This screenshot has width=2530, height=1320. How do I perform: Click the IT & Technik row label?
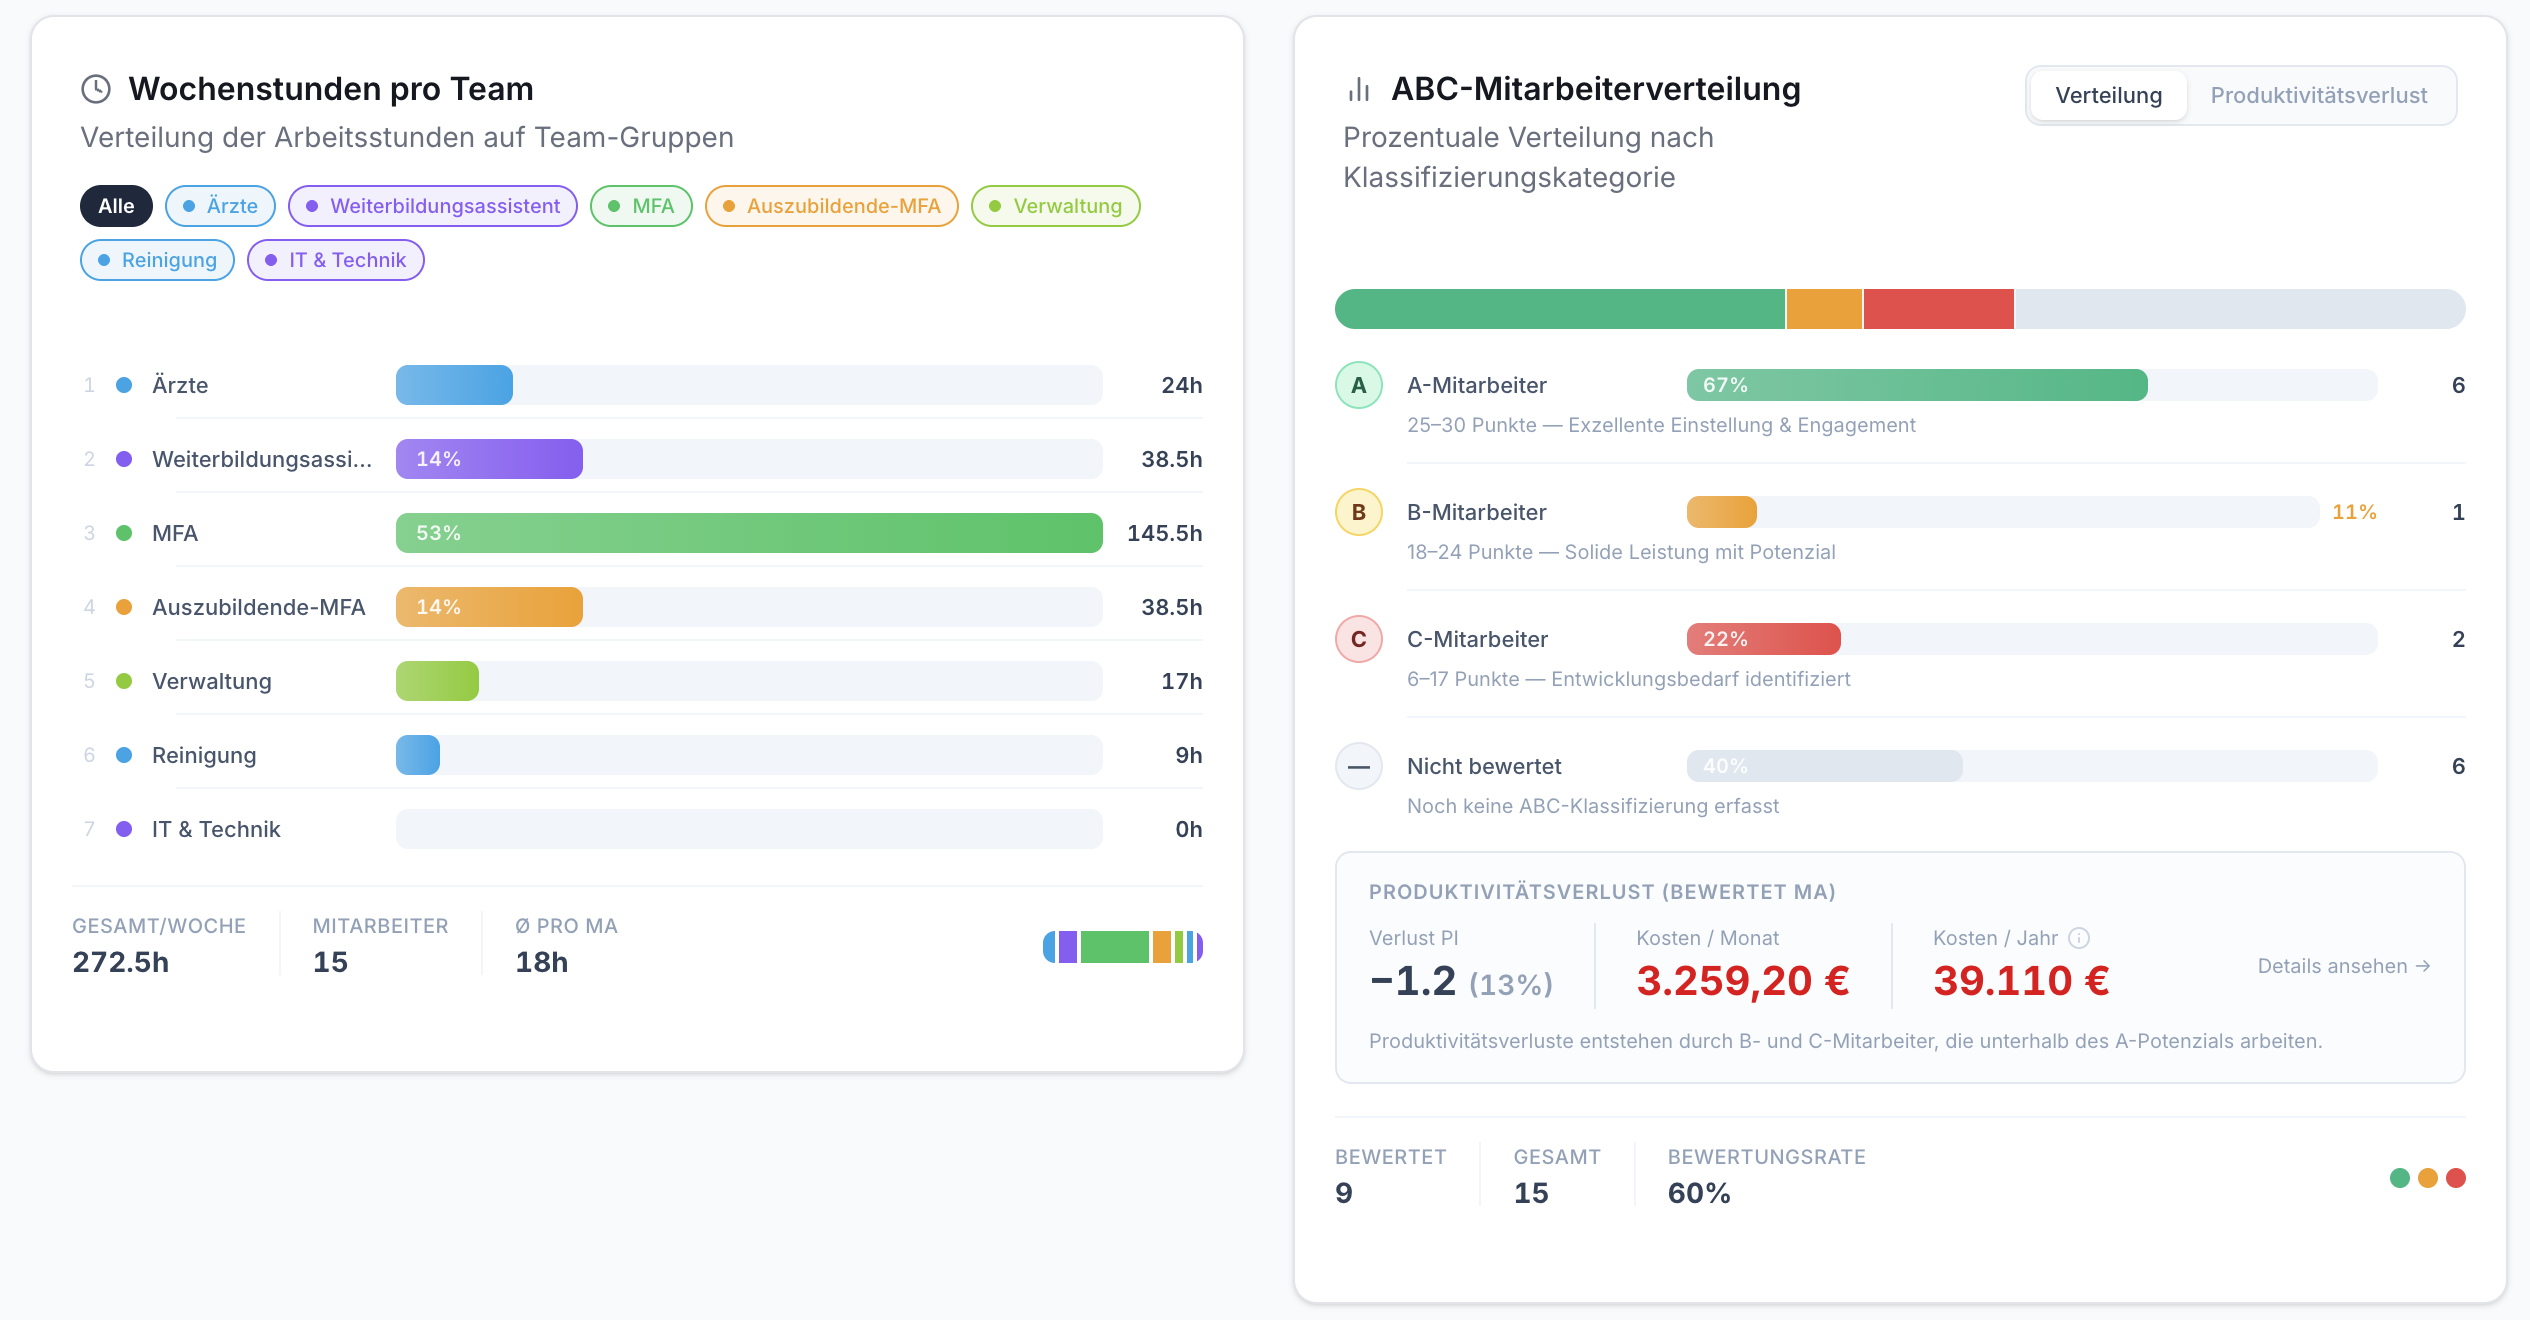(216, 829)
